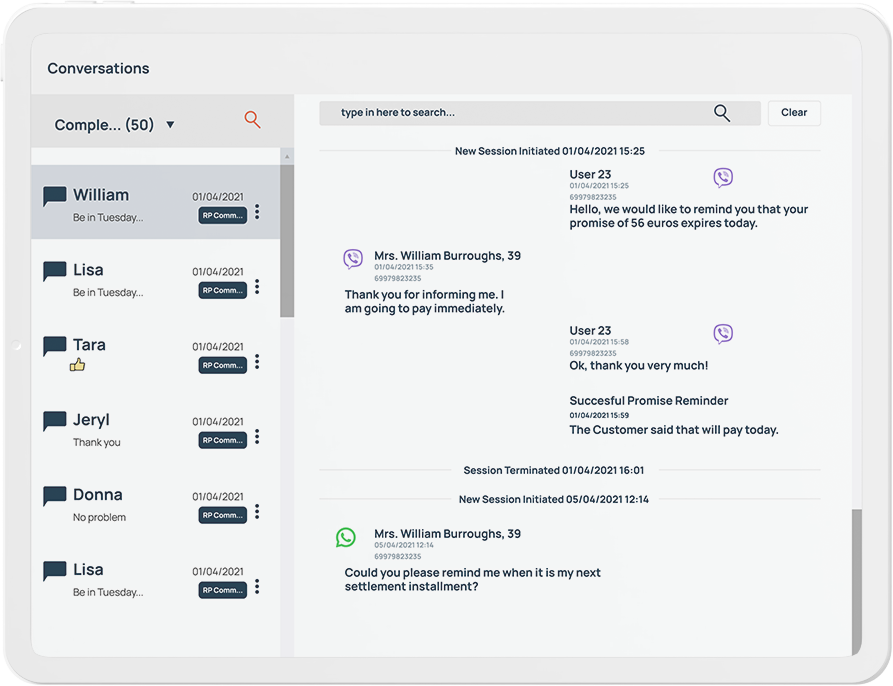Open the three-dot menu for Jeryl
Image resolution: width=893 pixels, height=686 pixels.
point(257,437)
